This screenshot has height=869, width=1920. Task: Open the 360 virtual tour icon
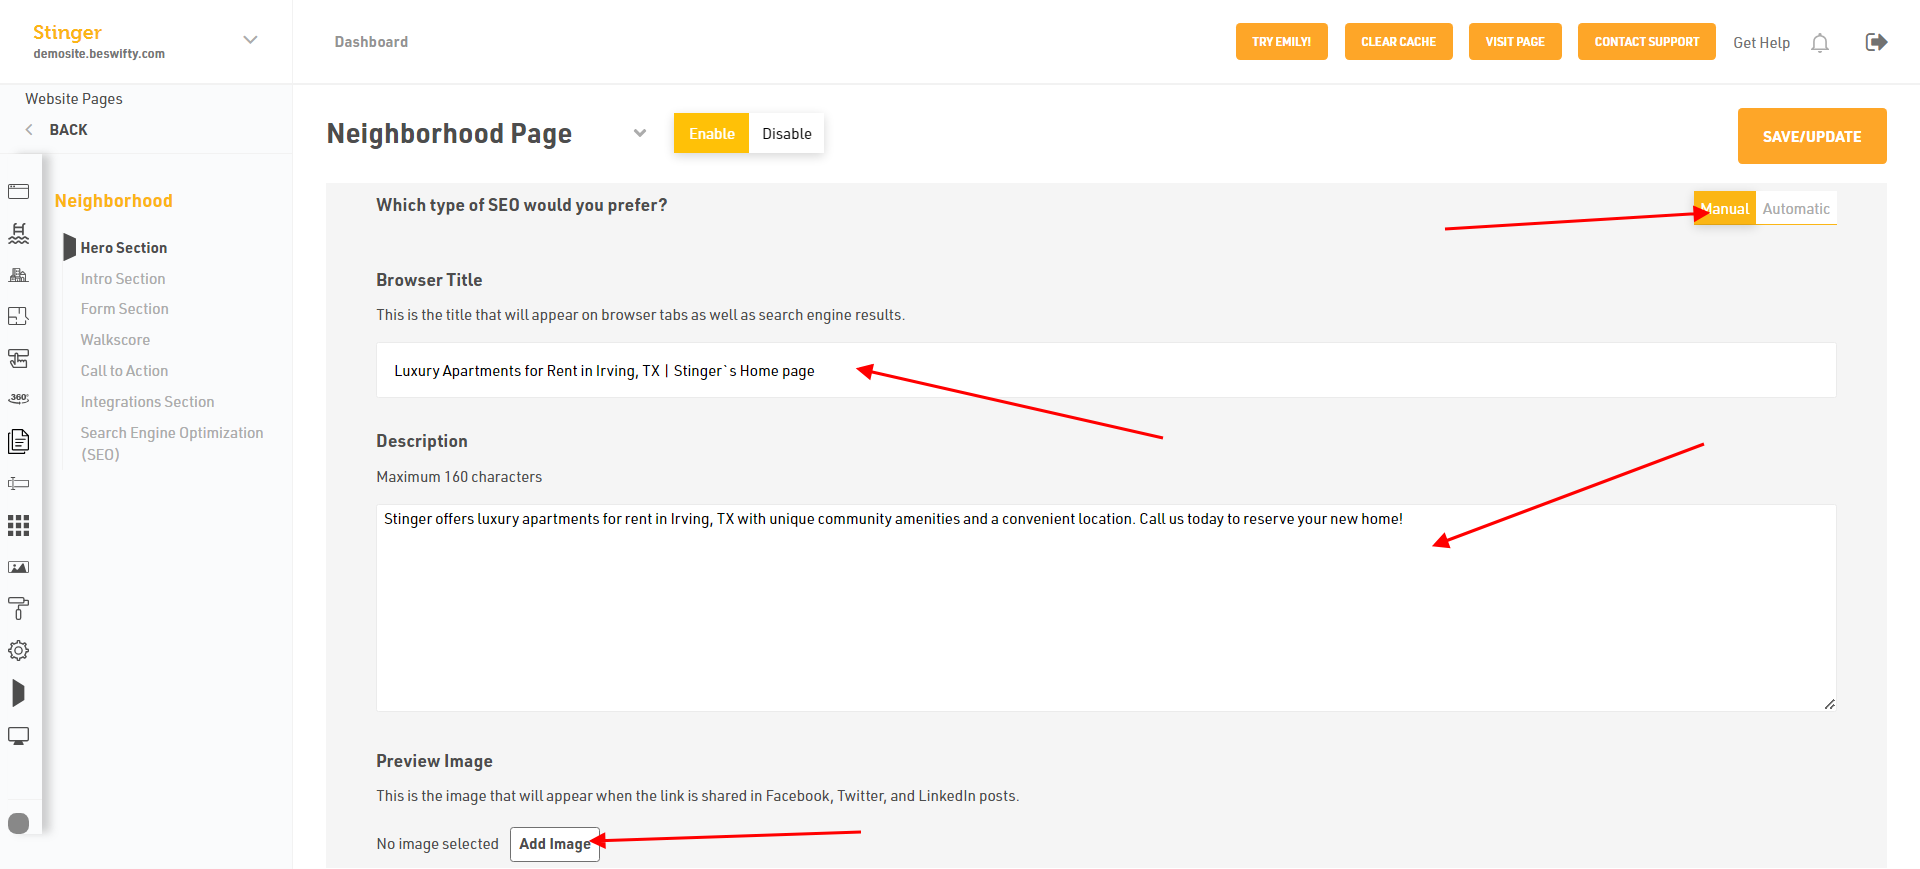point(18,399)
